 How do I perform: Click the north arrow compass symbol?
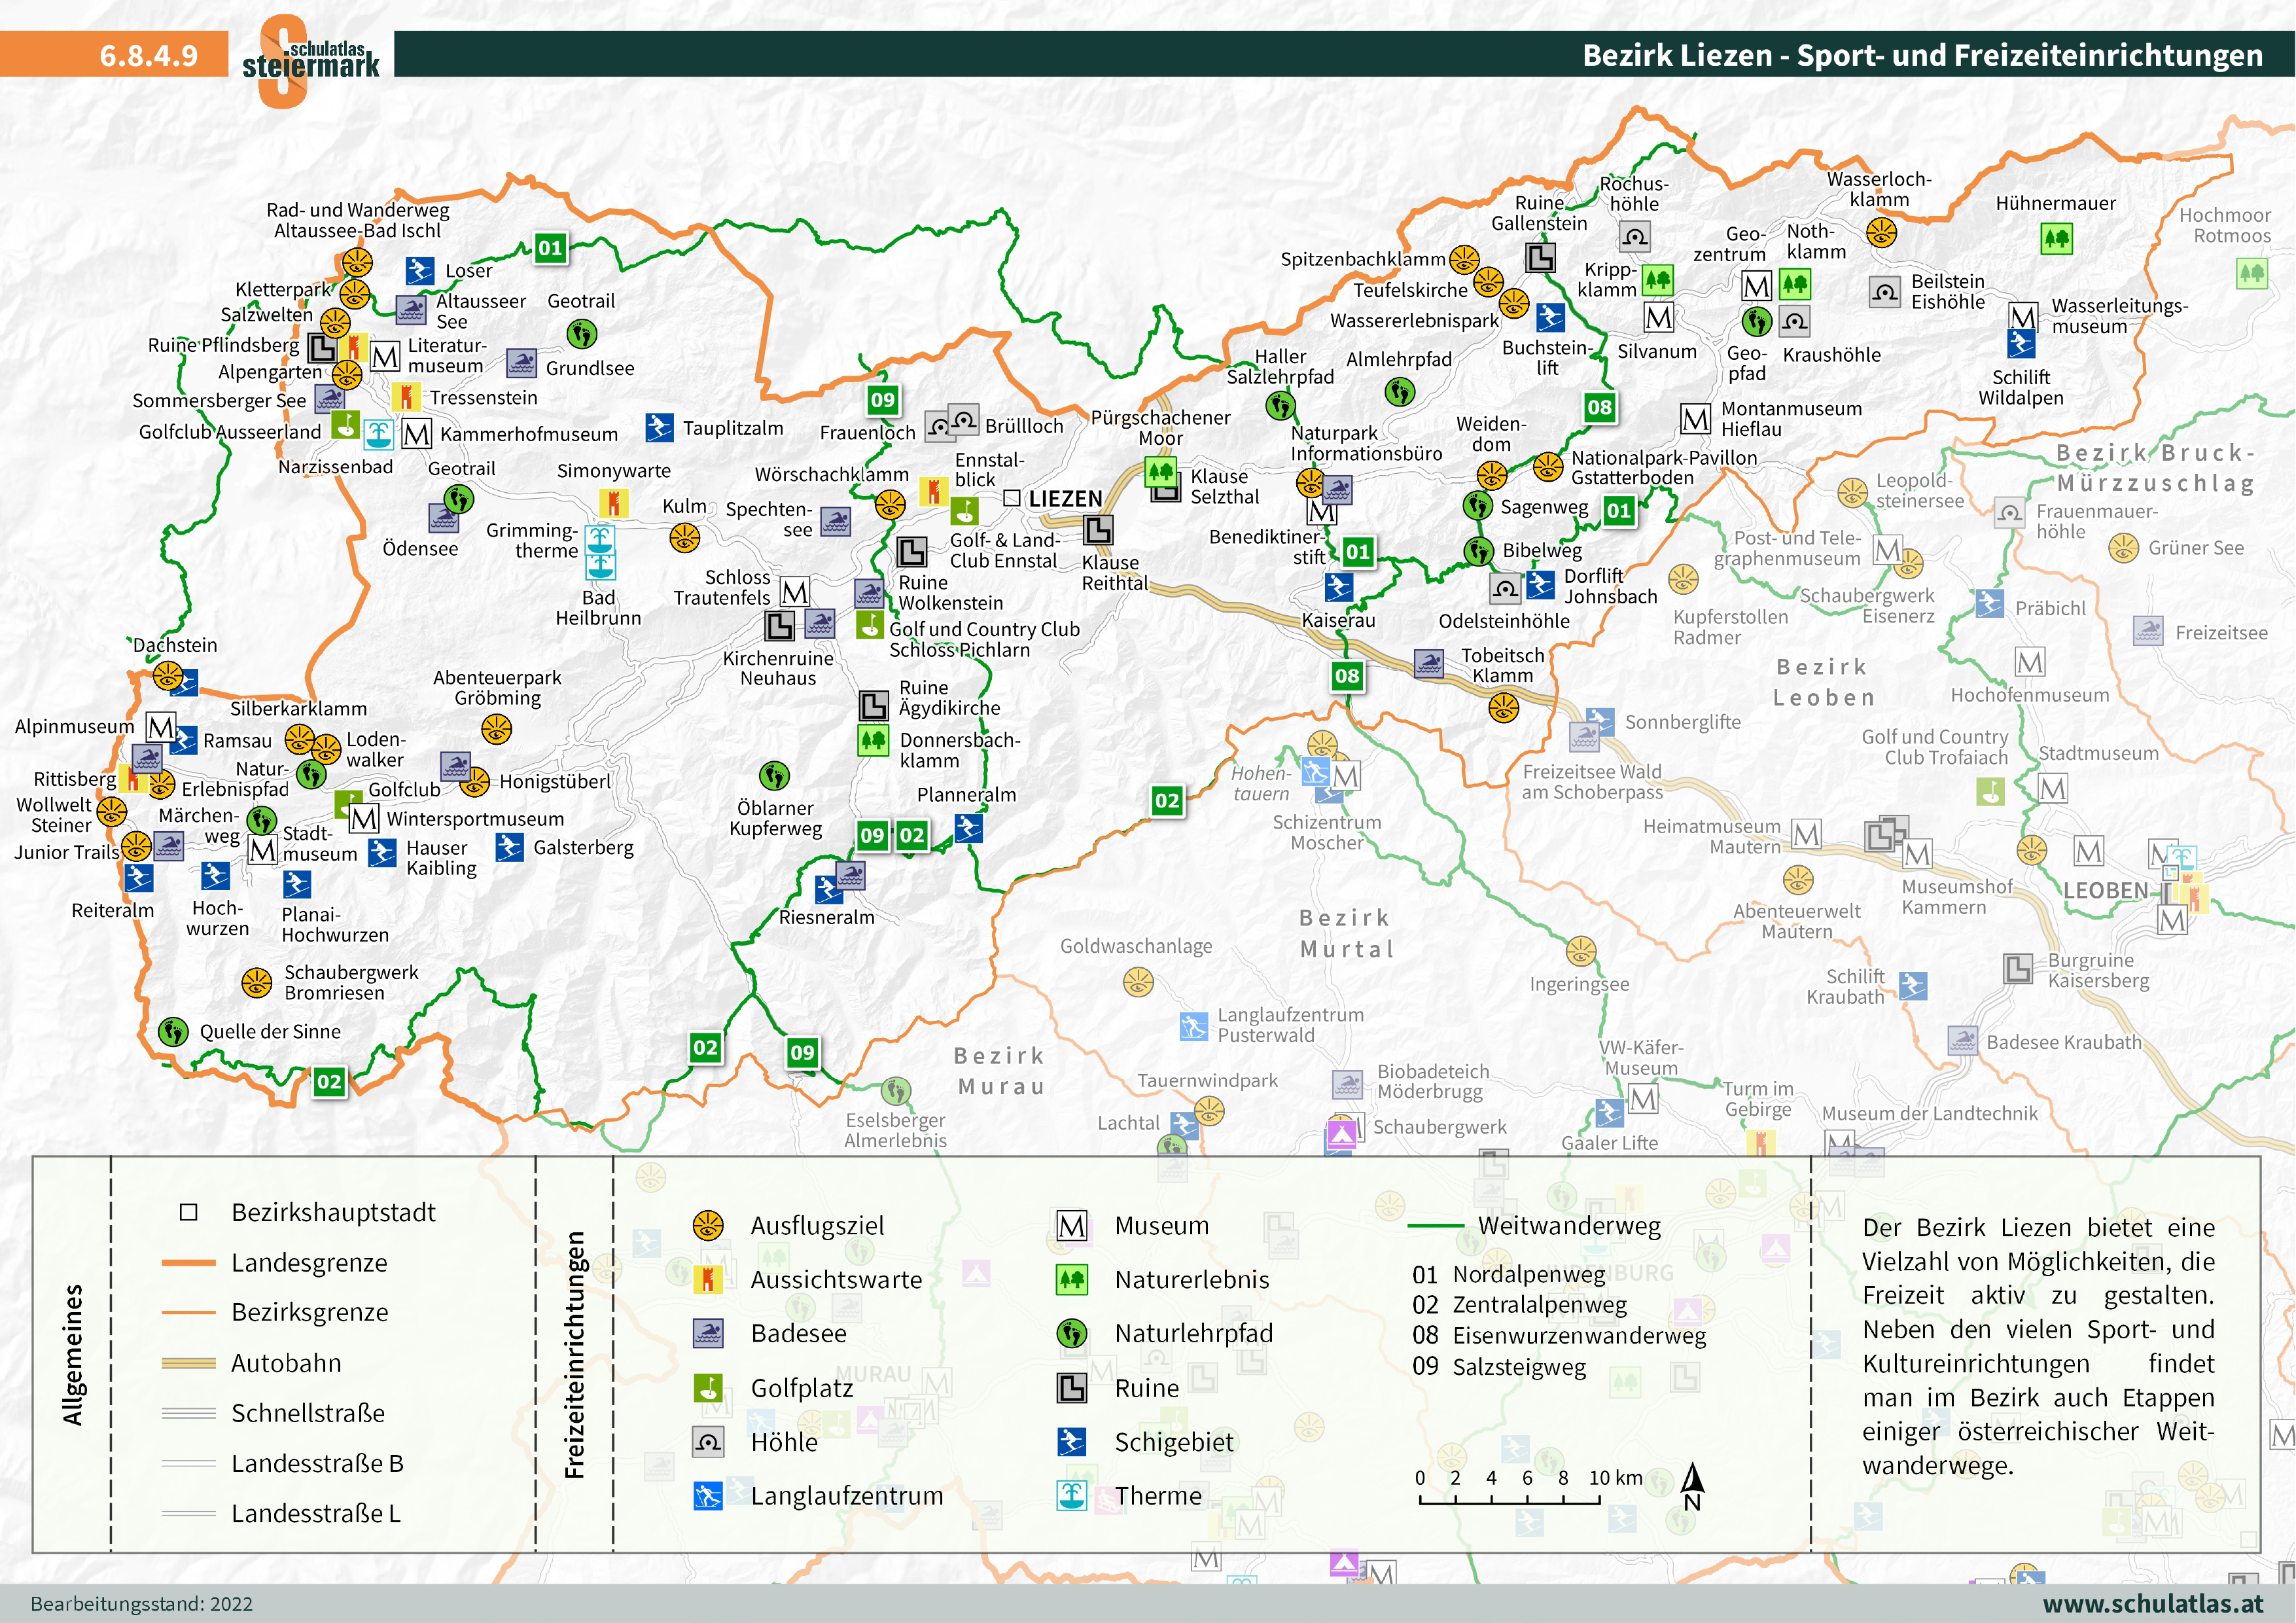pos(1692,1485)
